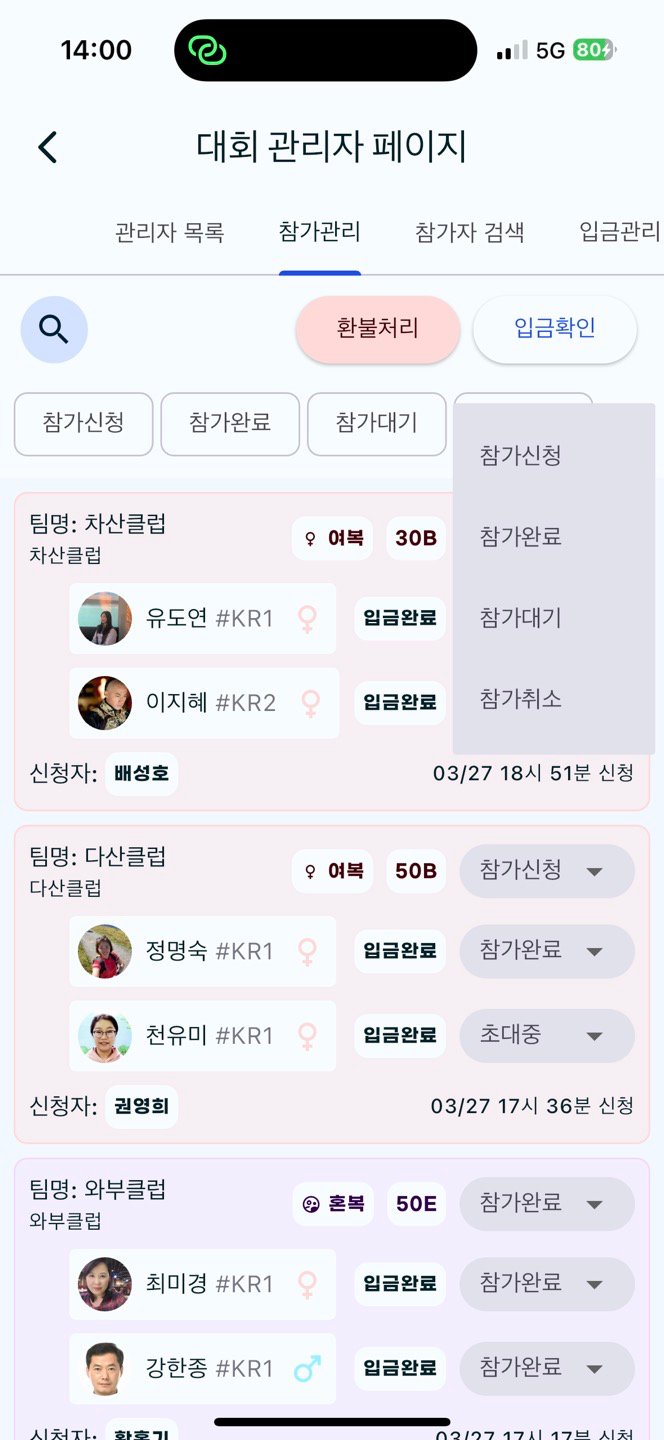The width and height of the screenshot is (664, 1440).
Task: Open 와부클럽 team 참가완료 status dropdown
Action: (547, 1204)
